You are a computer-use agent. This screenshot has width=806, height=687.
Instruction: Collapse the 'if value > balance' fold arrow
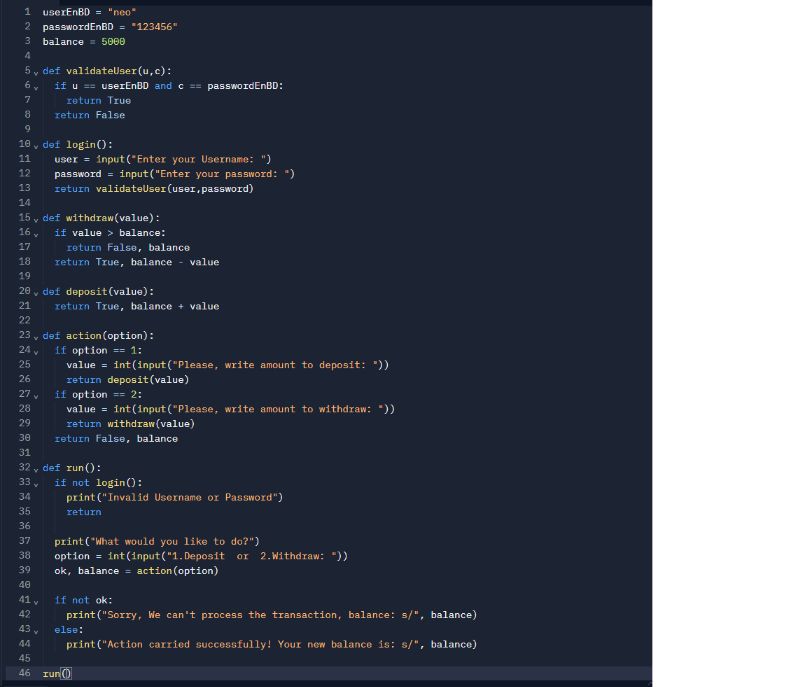coord(36,234)
